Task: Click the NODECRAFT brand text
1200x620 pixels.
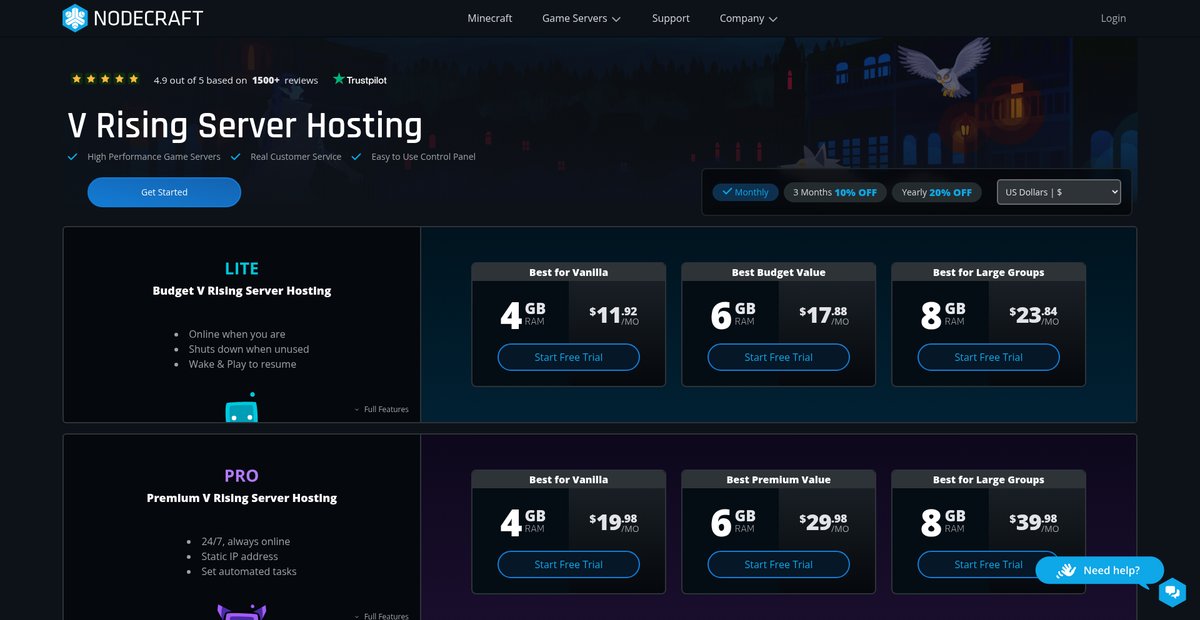Action: click(x=148, y=18)
